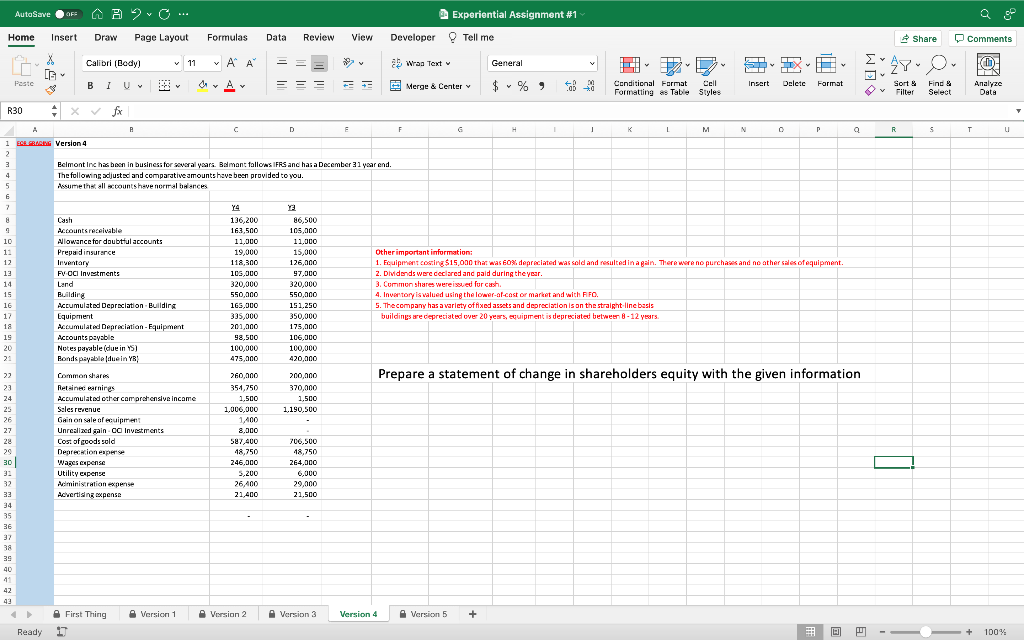Open Conditional Formatting menu

pyautogui.click(x=633, y=75)
